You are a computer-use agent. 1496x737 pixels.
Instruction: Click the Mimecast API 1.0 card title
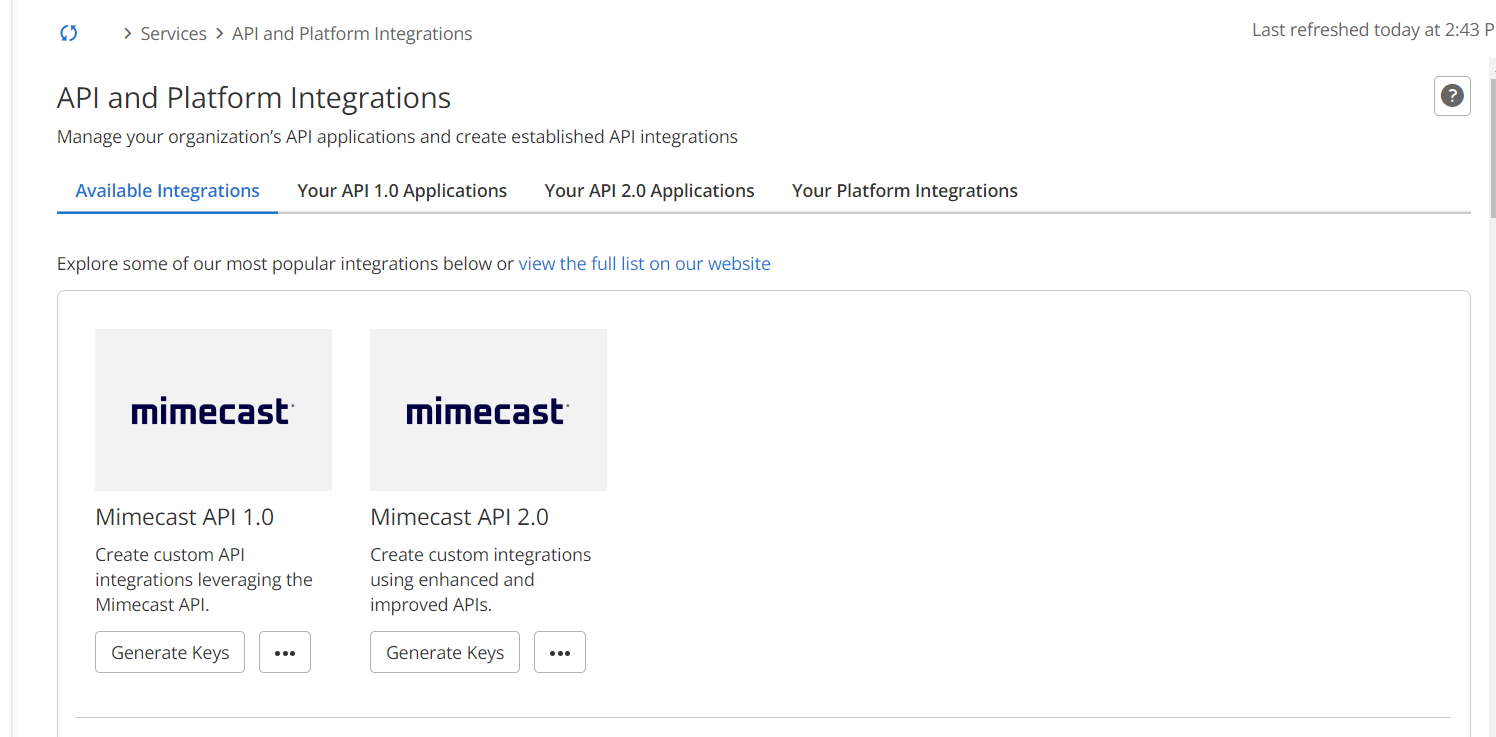pyautogui.click(x=184, y=517)
